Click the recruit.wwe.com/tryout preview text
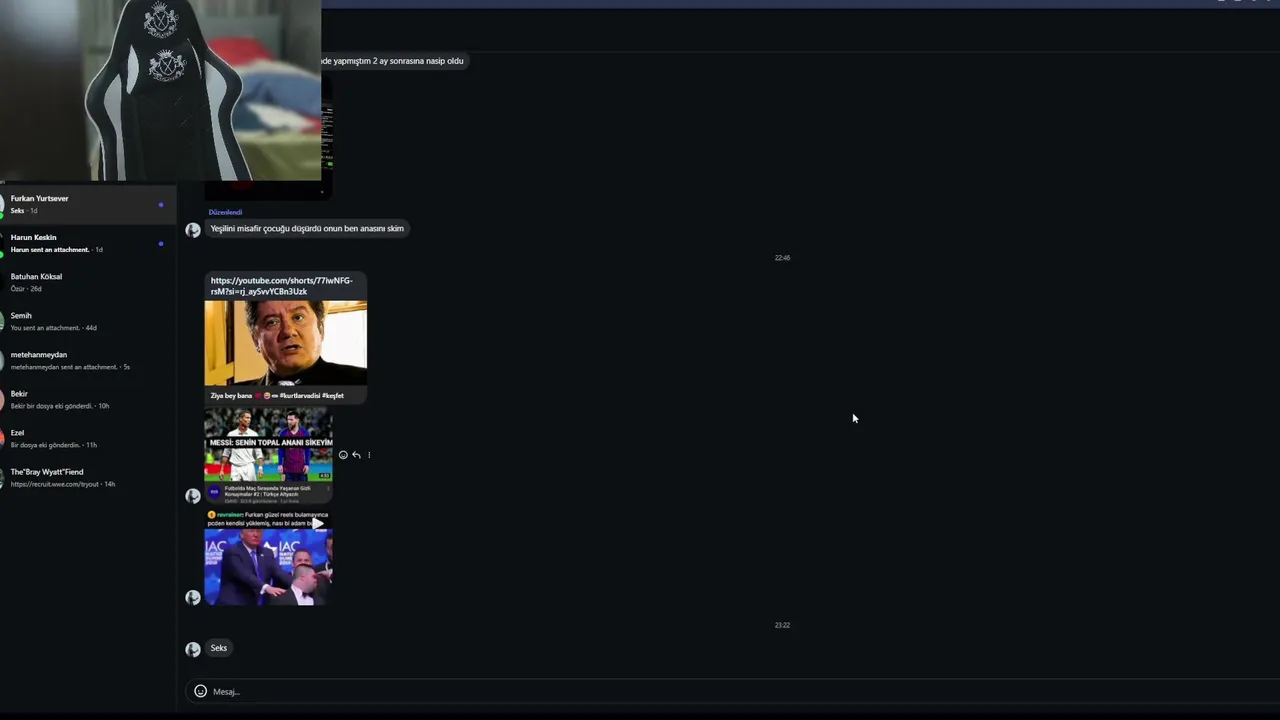Image resolution: width=1280 pixels, height=720 pixels. tap(55, 484)
